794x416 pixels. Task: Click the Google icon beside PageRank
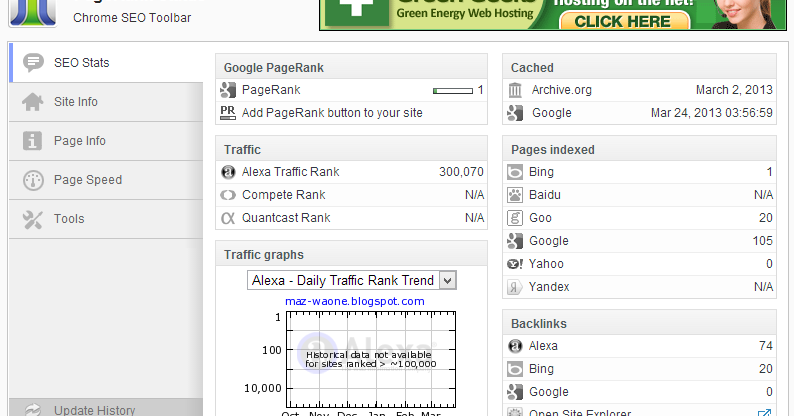point(228,90)
